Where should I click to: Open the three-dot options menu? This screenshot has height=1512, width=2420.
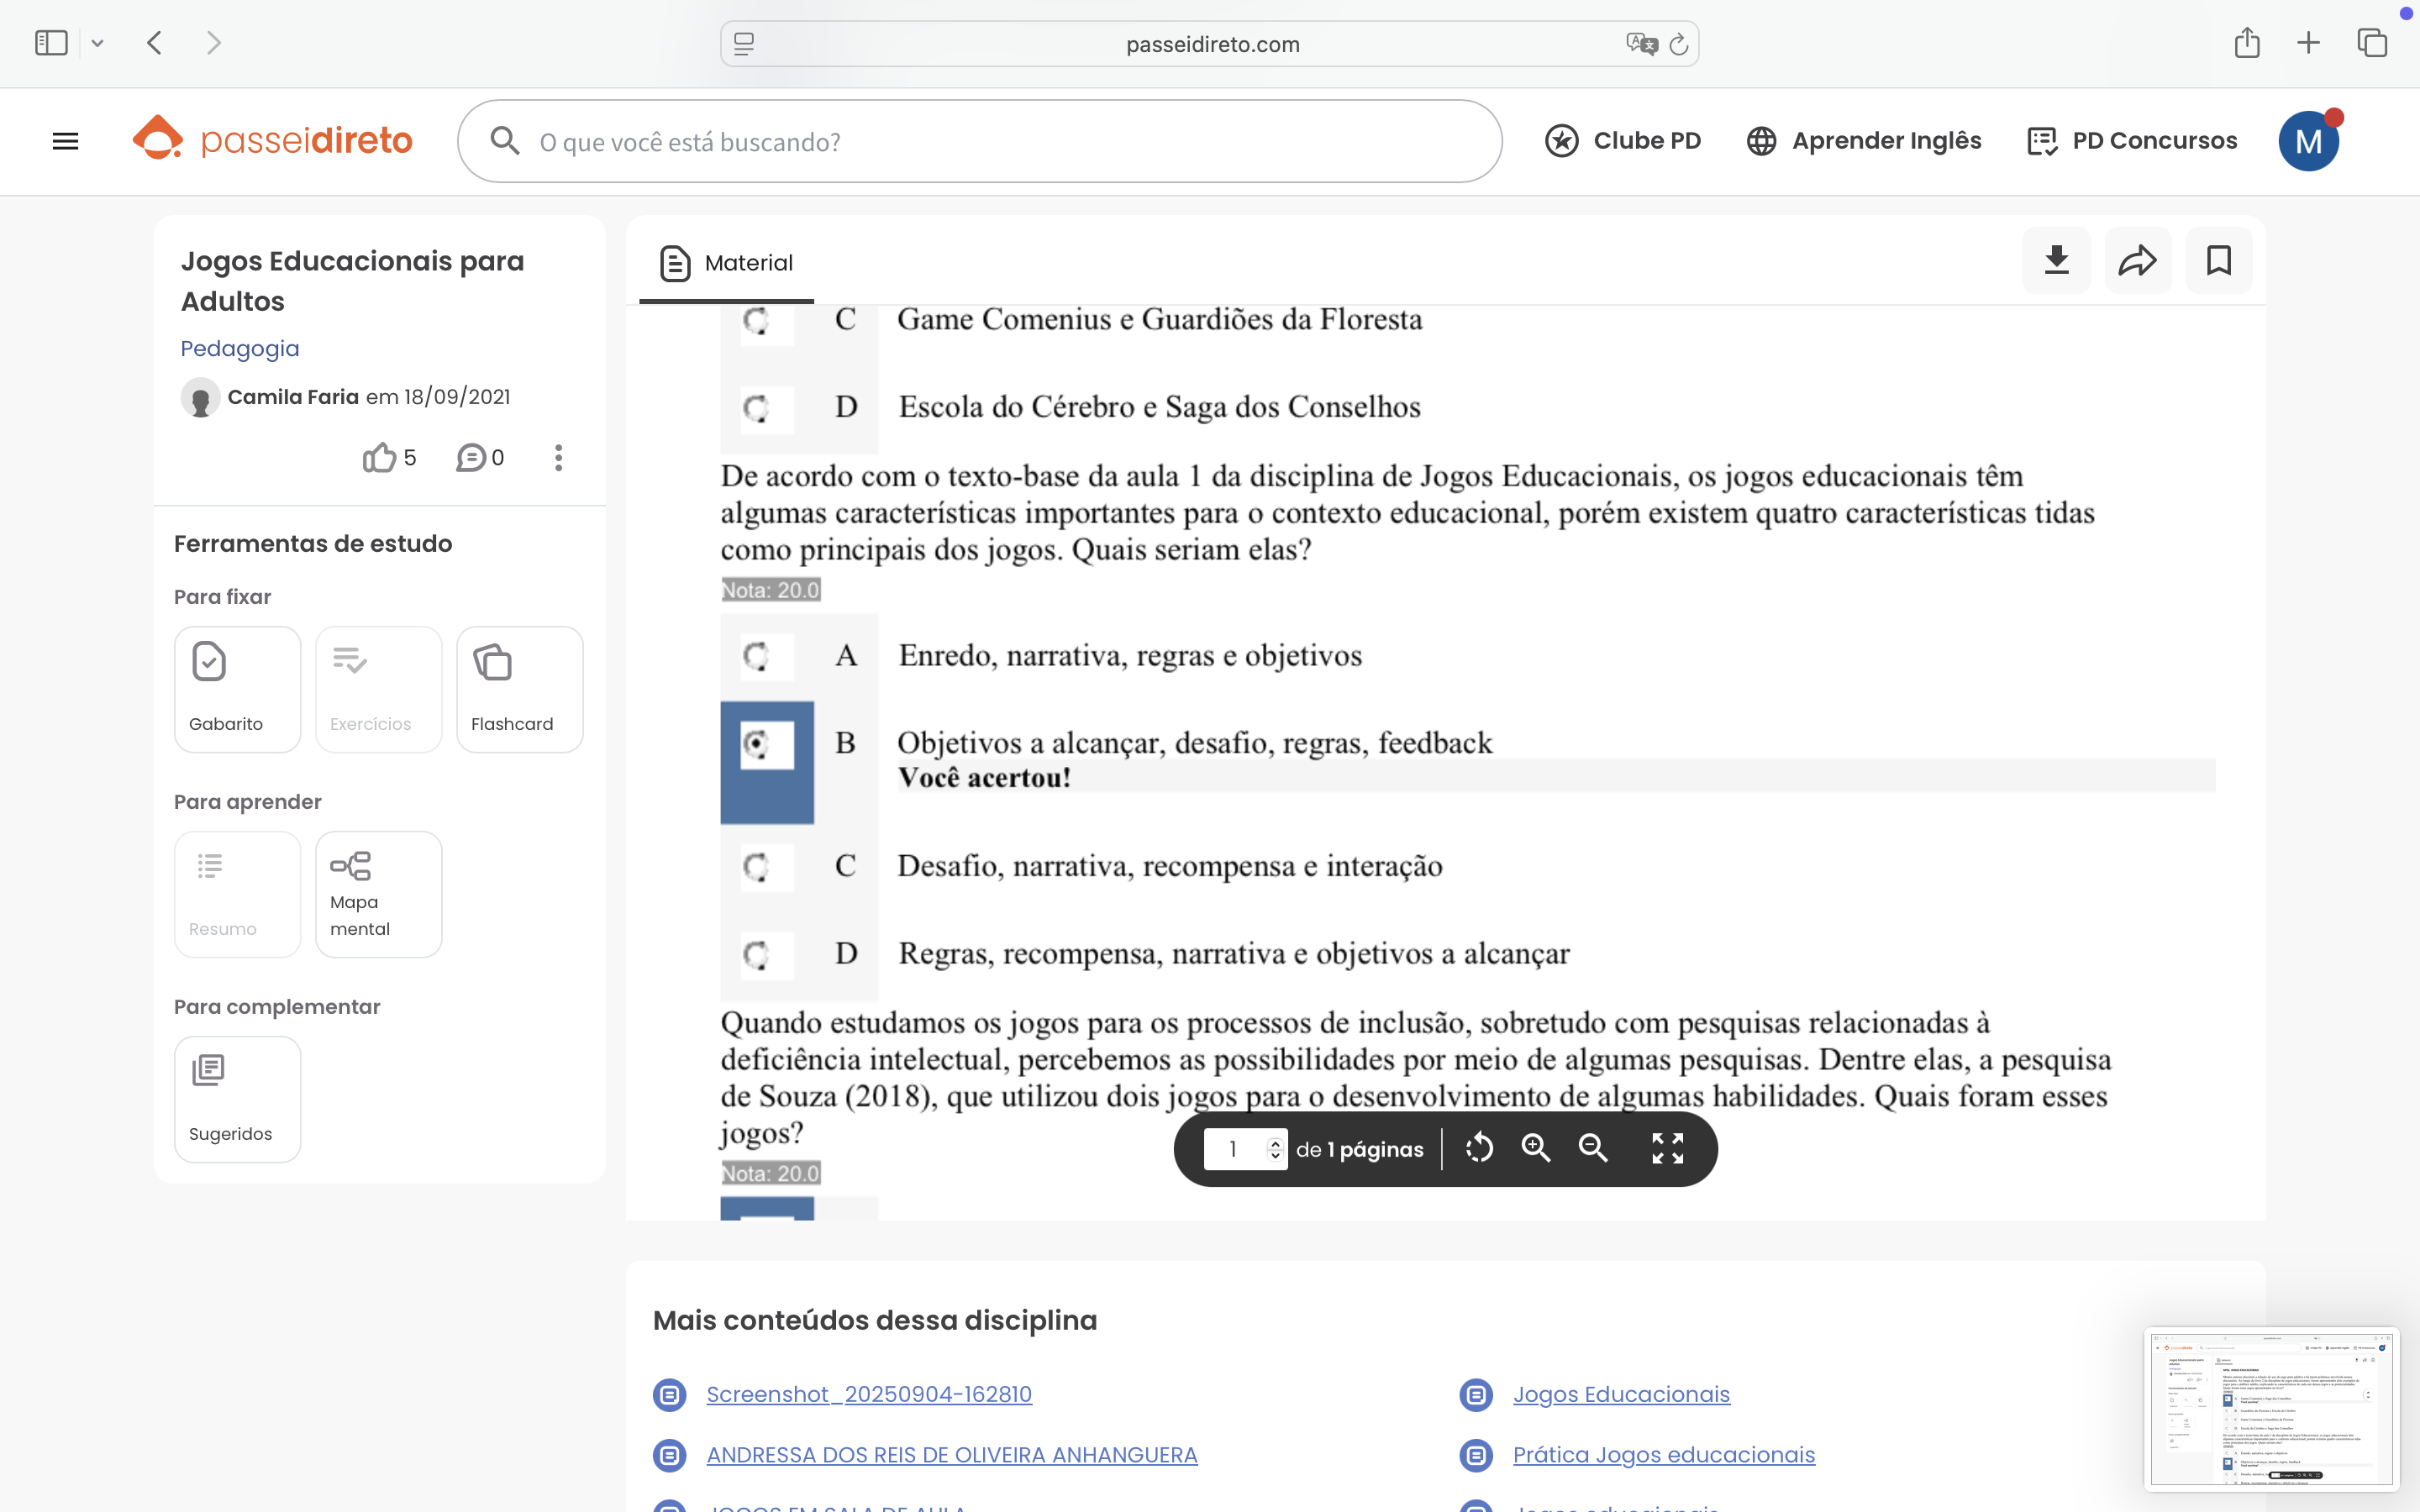point(558,458)
